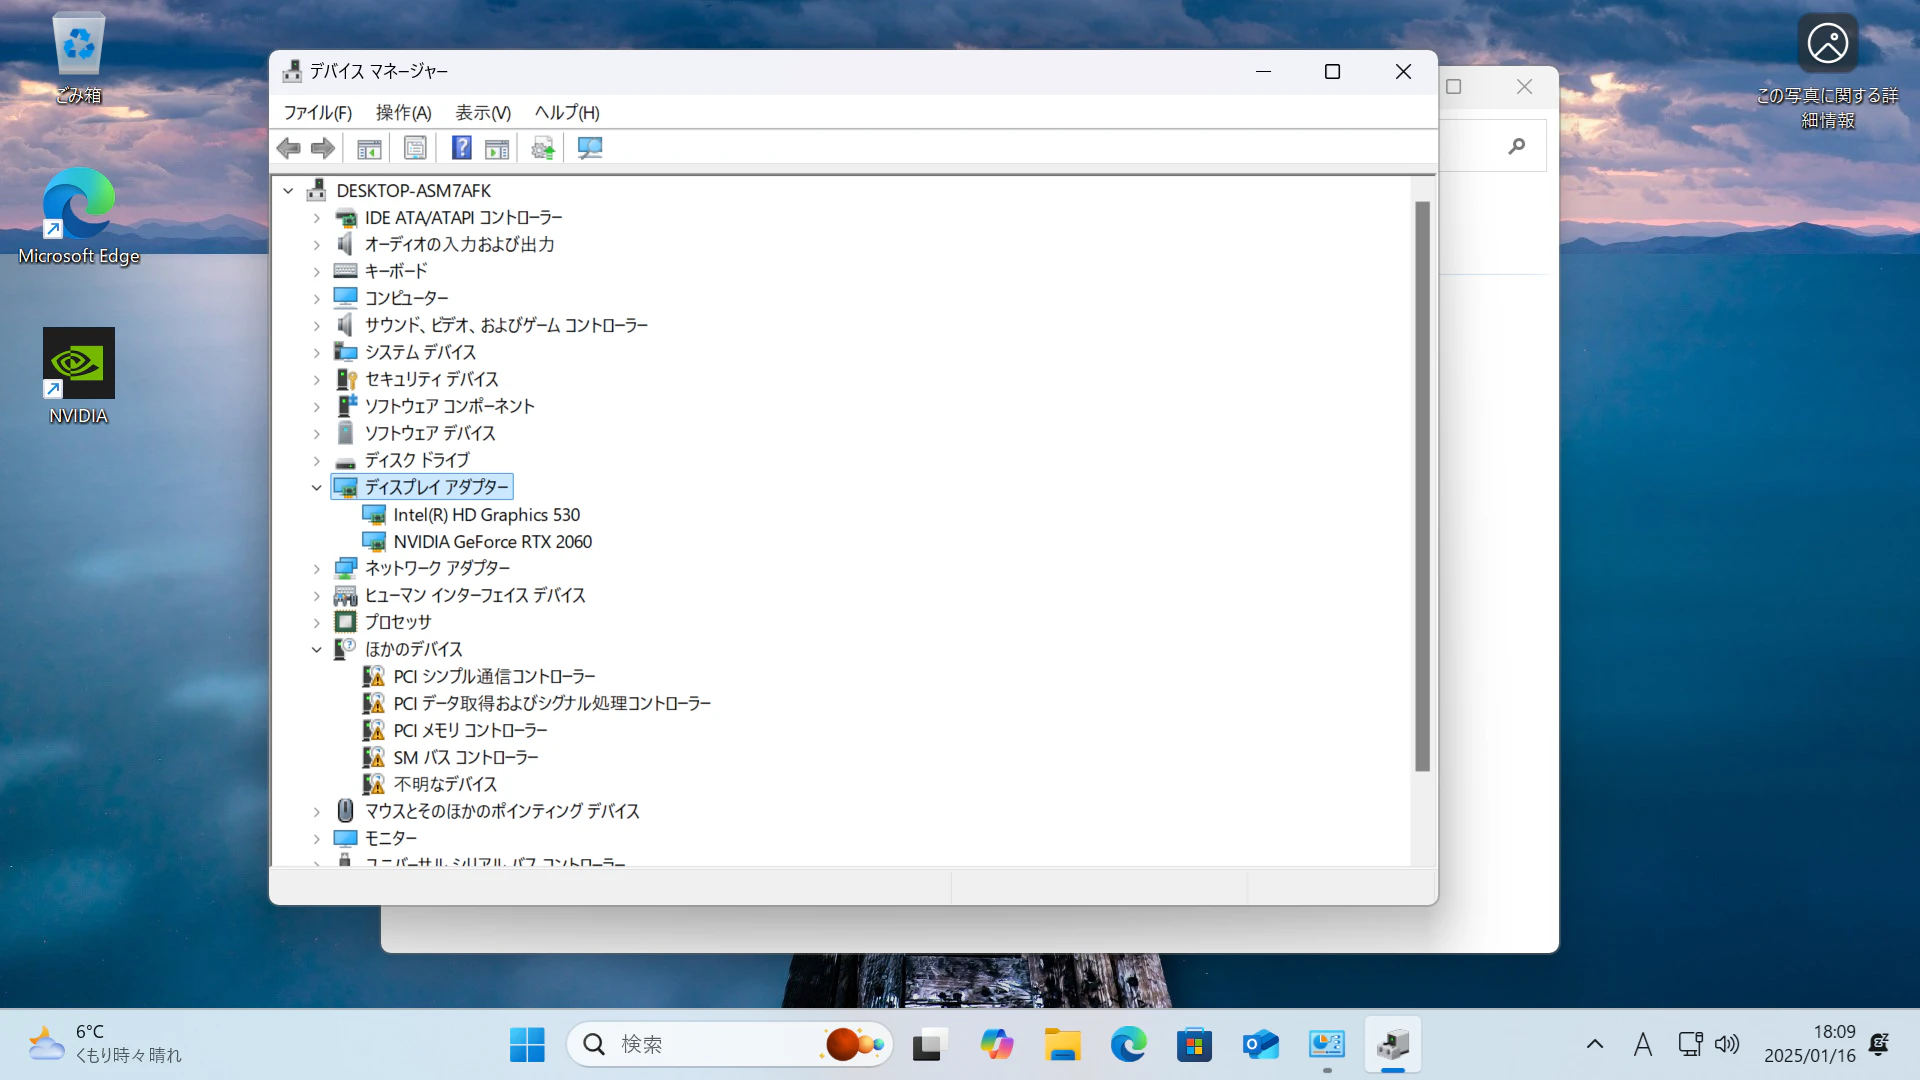Open the 表示(V) menu

click(x=483, y=113)
